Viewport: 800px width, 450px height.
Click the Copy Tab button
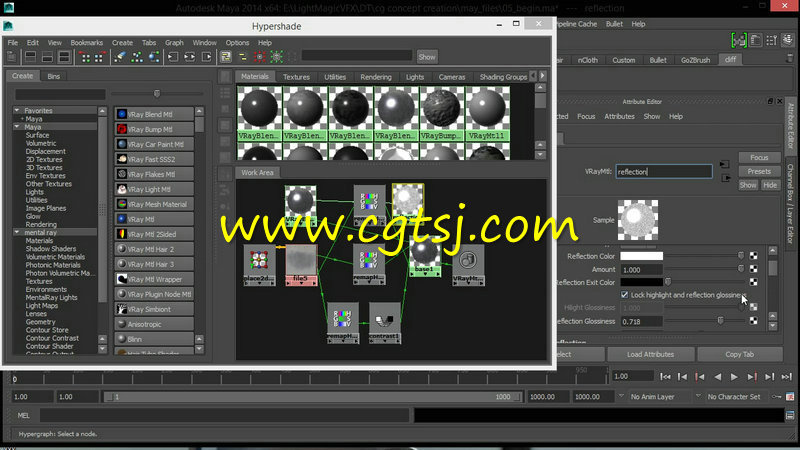739,354
